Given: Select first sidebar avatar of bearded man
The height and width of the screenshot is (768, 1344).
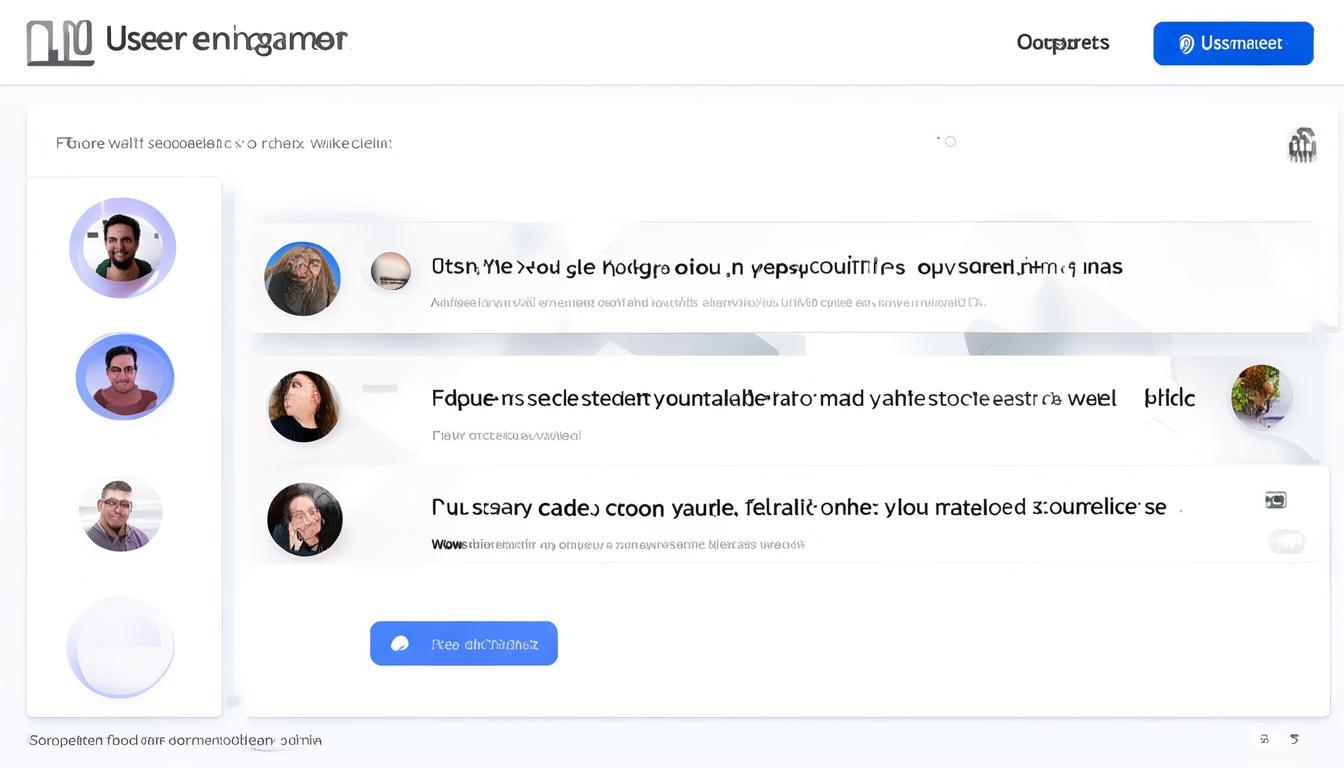Looking at the screenshot, I should click(122, 247).
